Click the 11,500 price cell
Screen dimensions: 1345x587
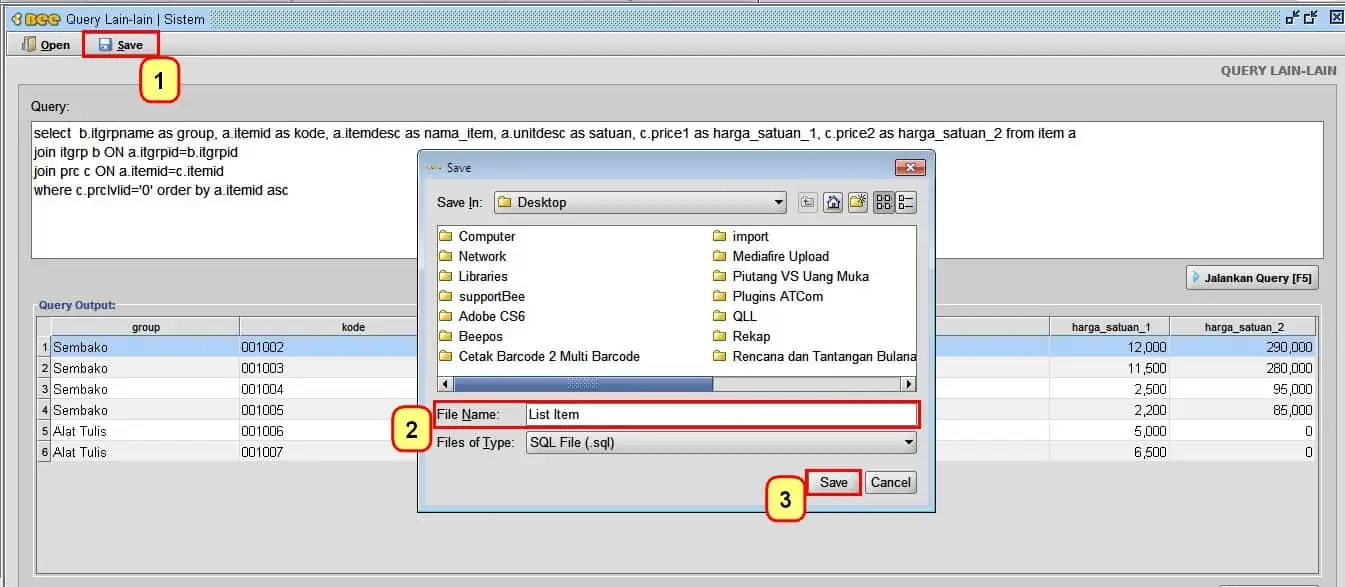(1110, 368)
